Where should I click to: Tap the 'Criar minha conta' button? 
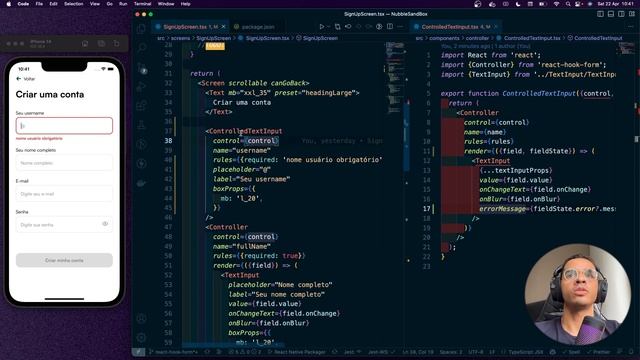pos(64,260)
